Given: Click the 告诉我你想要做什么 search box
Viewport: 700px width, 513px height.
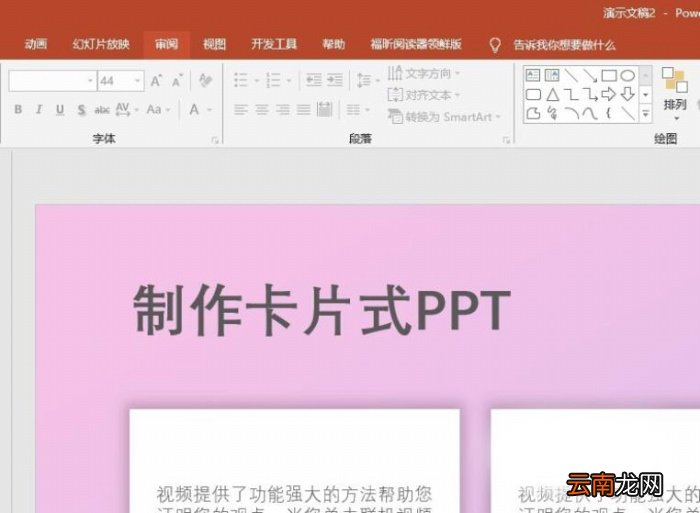Looking at the screenshot, I should click(564, 45).
